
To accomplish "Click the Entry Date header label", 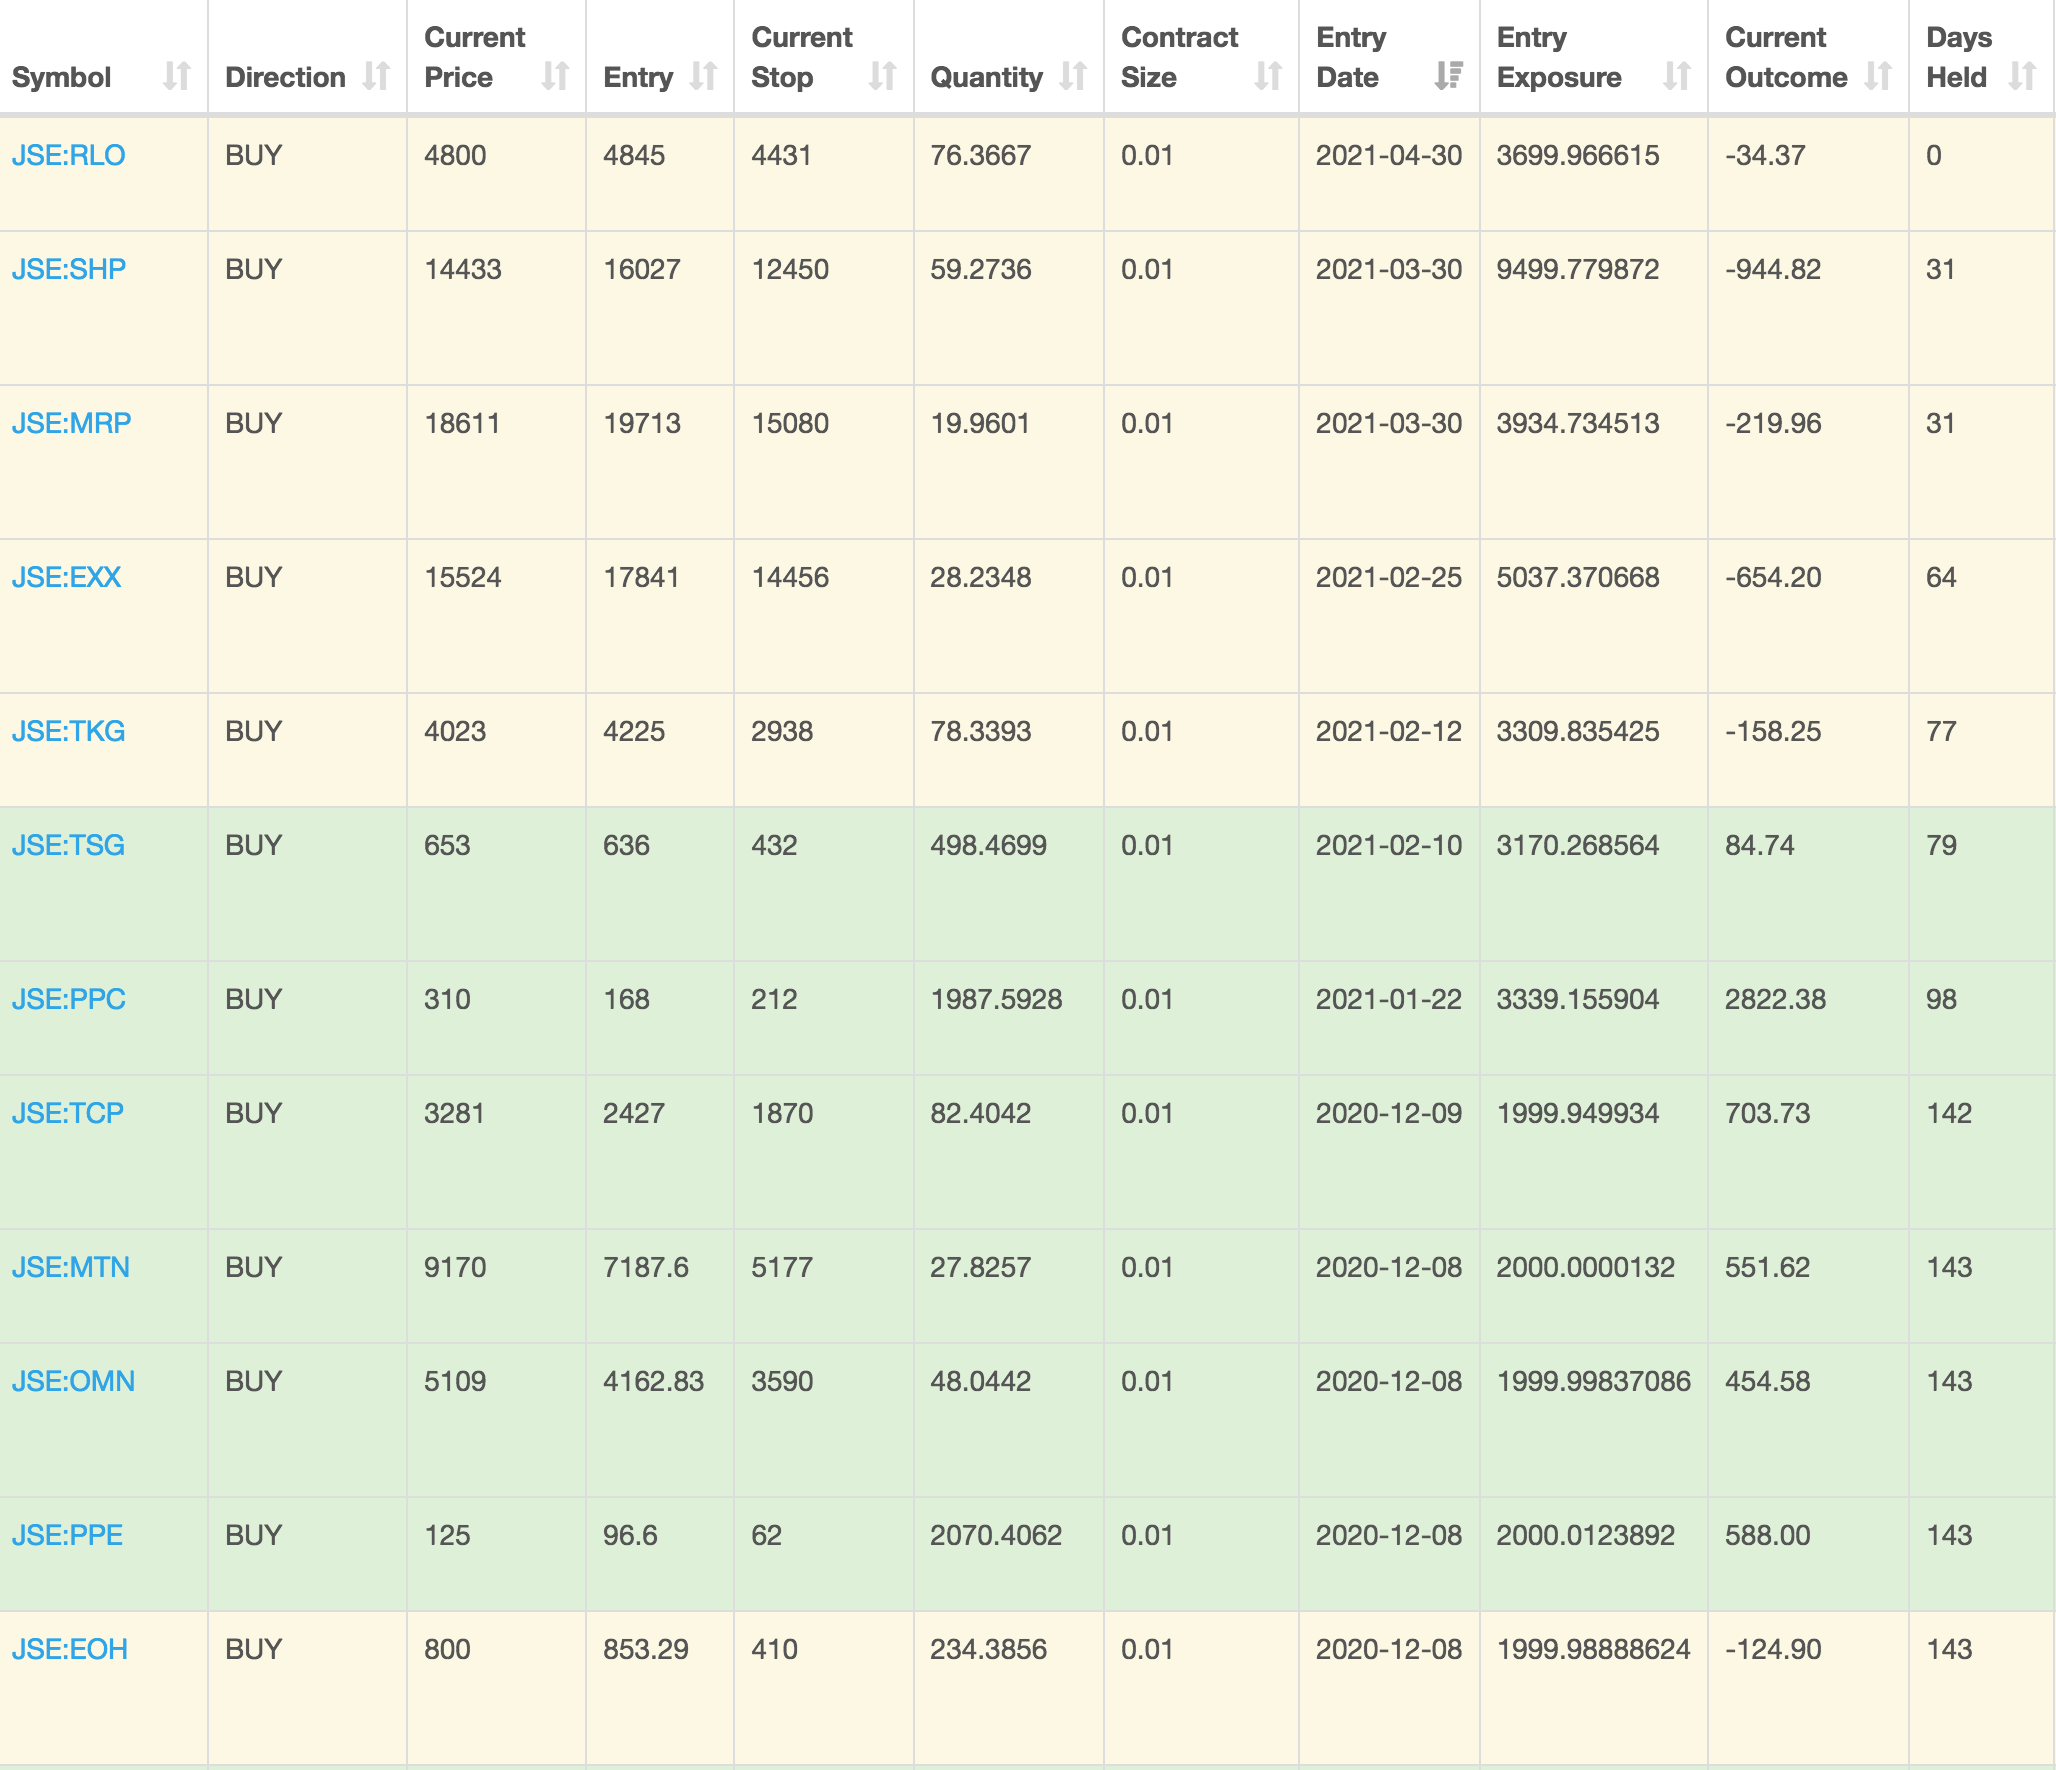I will click(1351, 57).
